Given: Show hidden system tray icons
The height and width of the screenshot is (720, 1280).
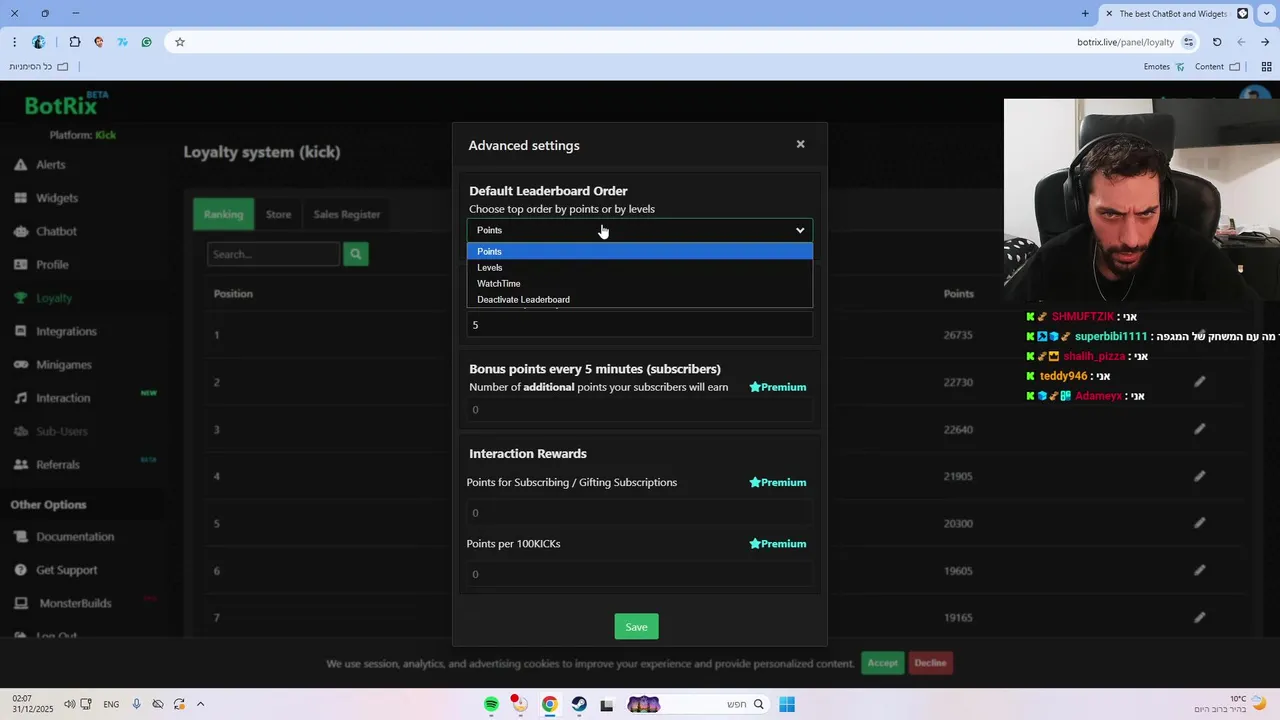Looking at the screenshot, I should tap(201, 704).
